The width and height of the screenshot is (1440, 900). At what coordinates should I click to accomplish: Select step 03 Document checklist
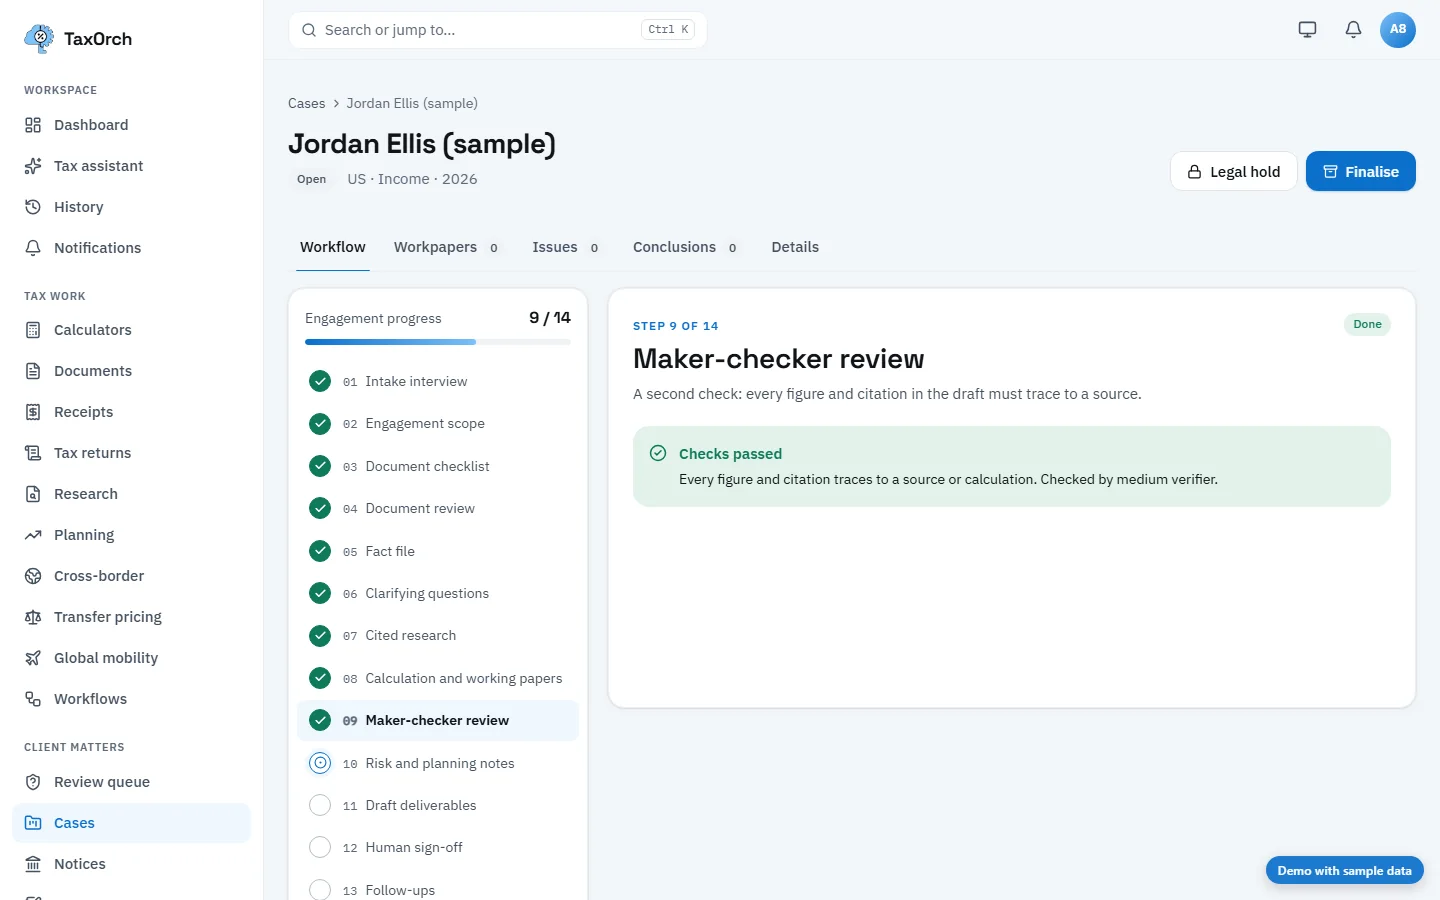pos(438,466)
